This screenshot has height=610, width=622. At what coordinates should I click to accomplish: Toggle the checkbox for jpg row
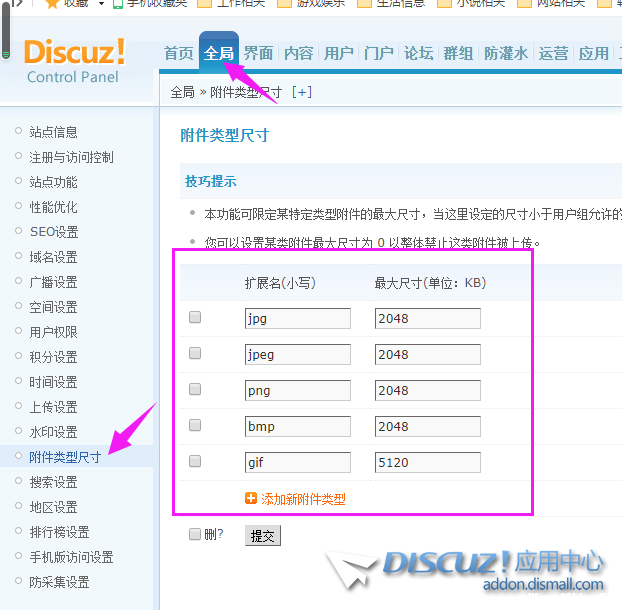point(195,318)
